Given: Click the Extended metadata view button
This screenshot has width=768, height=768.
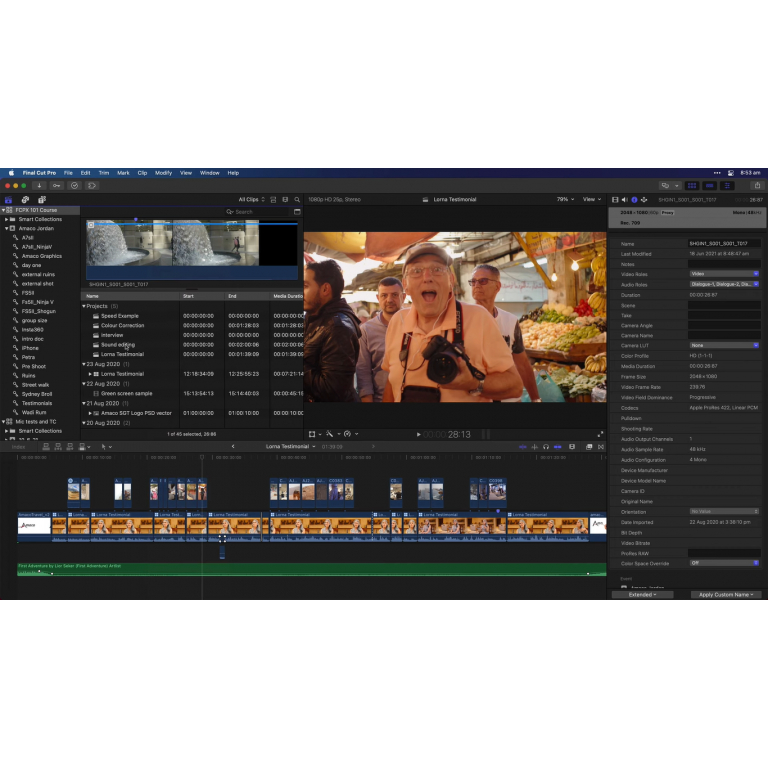Looking at the screenshot, I should click(x=642, y=595).
